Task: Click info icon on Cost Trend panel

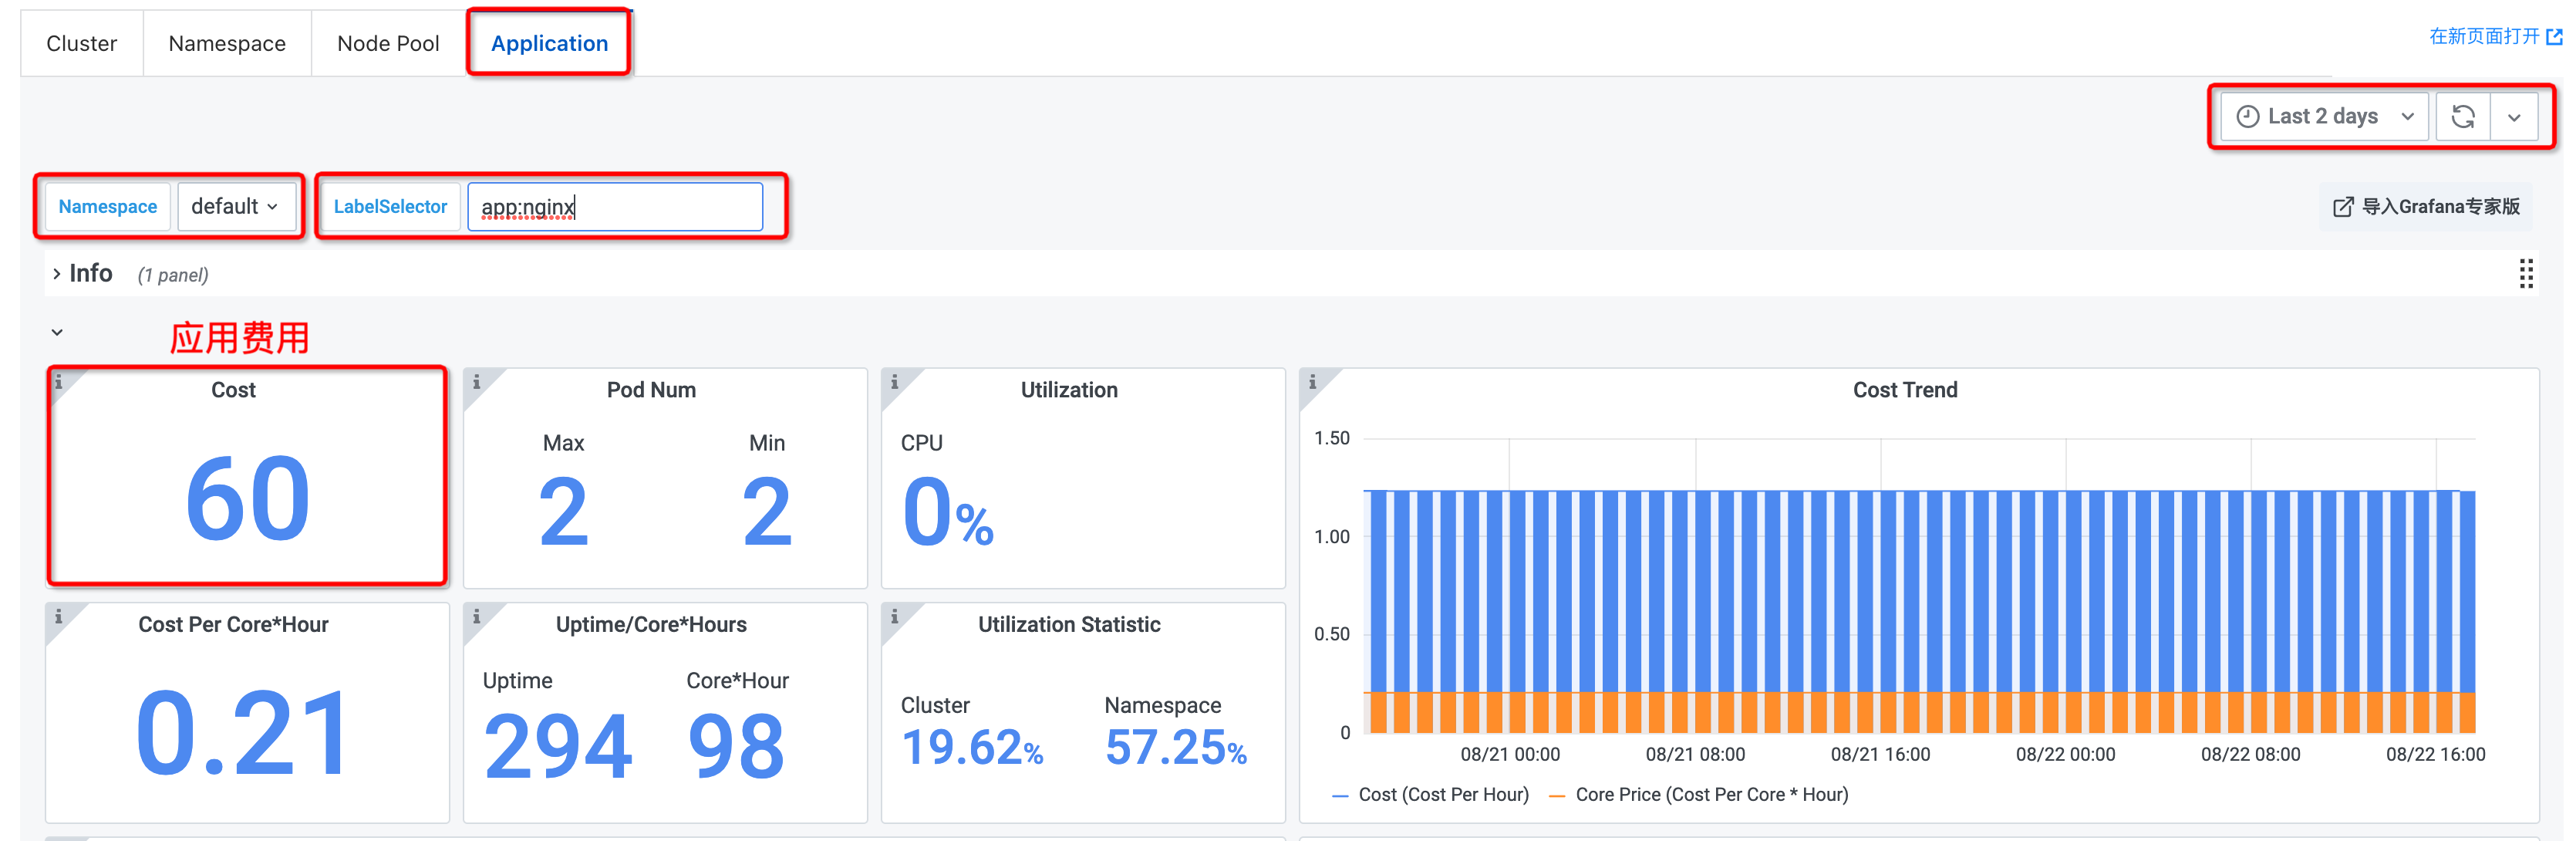Action: [1313, 382]
